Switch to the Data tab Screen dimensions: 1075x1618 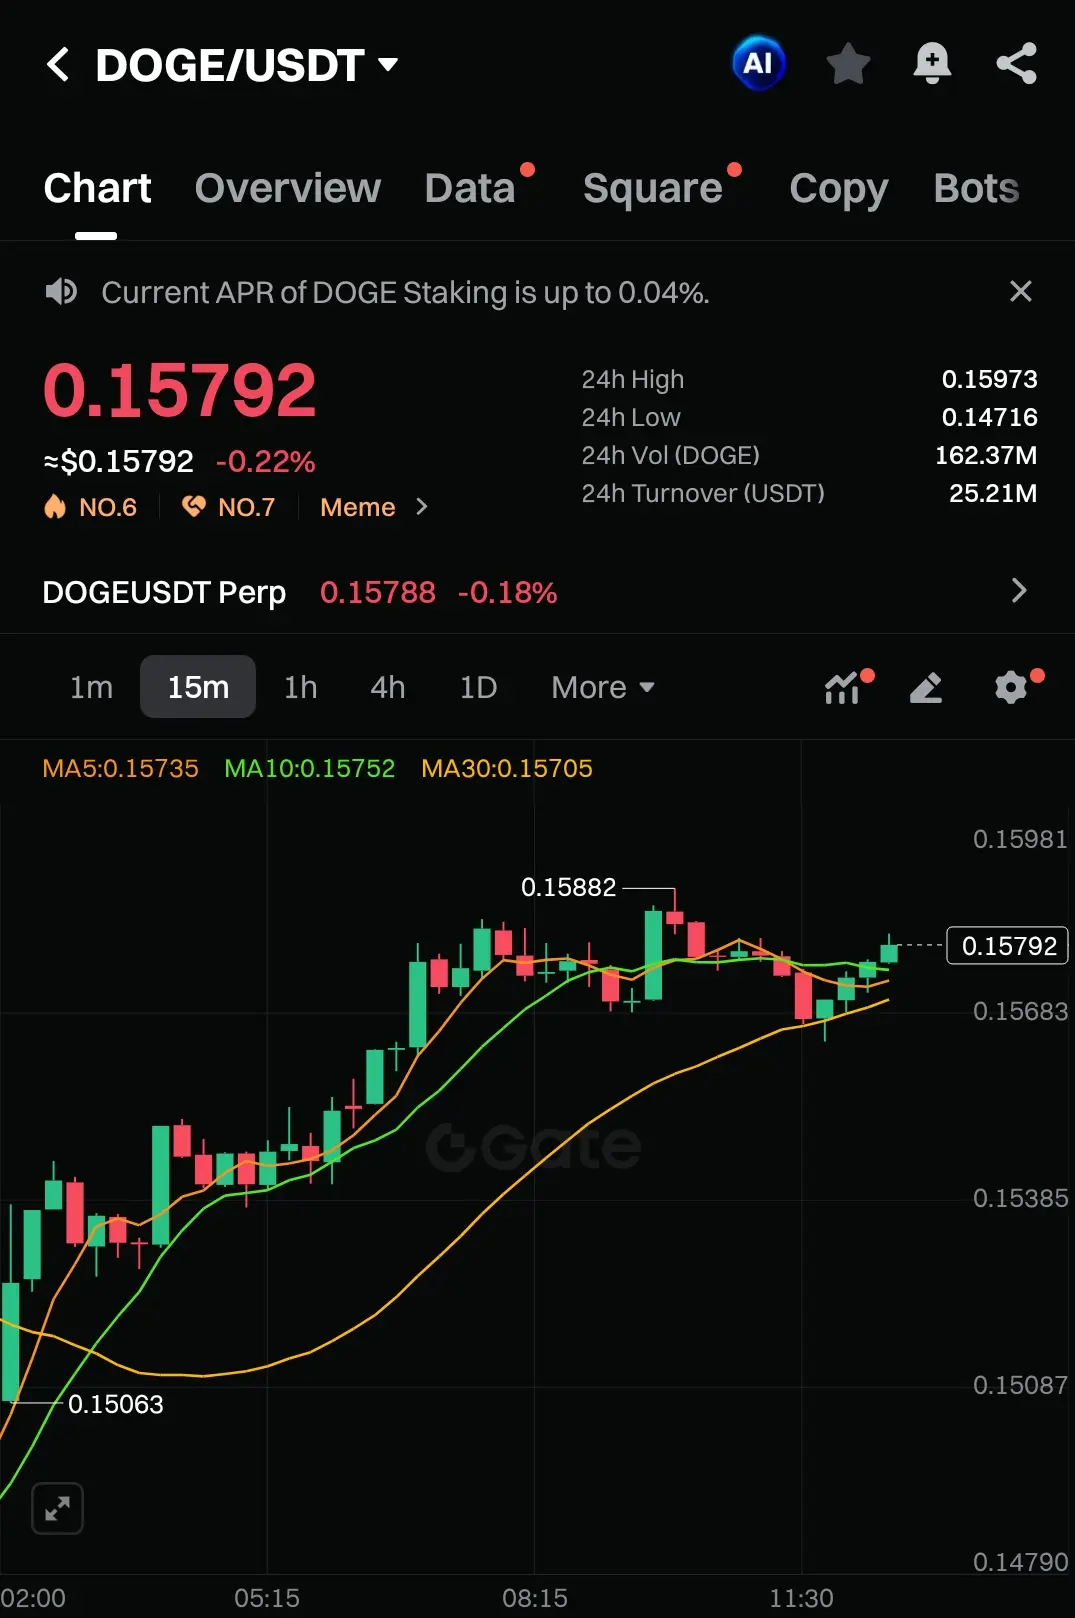coord(470,188)
